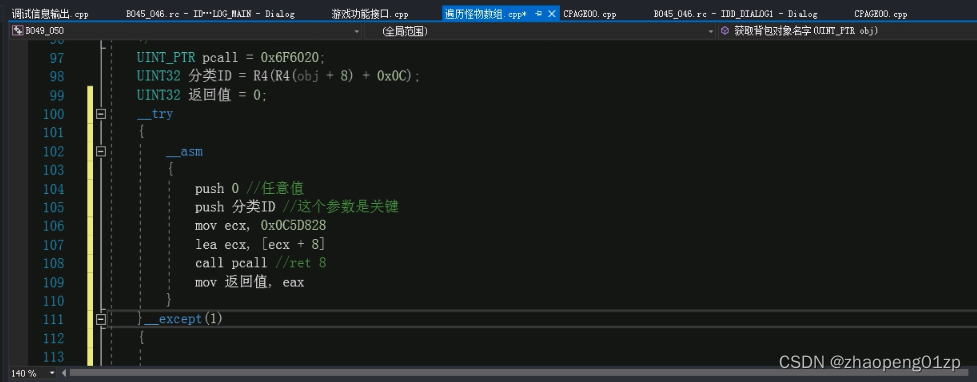Screen dimensions: 977x382
Task: Click the 'push 0' instruction
Action: click(x=217, y=189)
